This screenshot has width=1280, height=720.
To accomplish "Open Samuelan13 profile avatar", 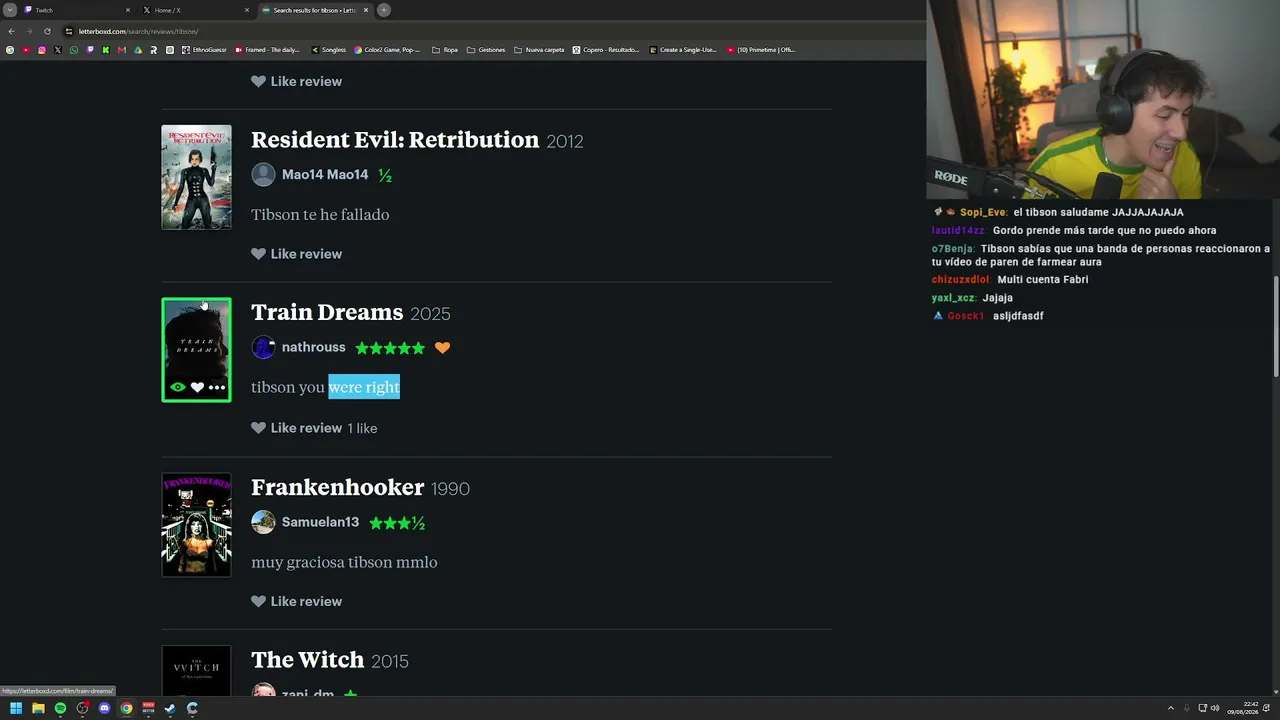I will pyautogui.click(x=263, y=522).
